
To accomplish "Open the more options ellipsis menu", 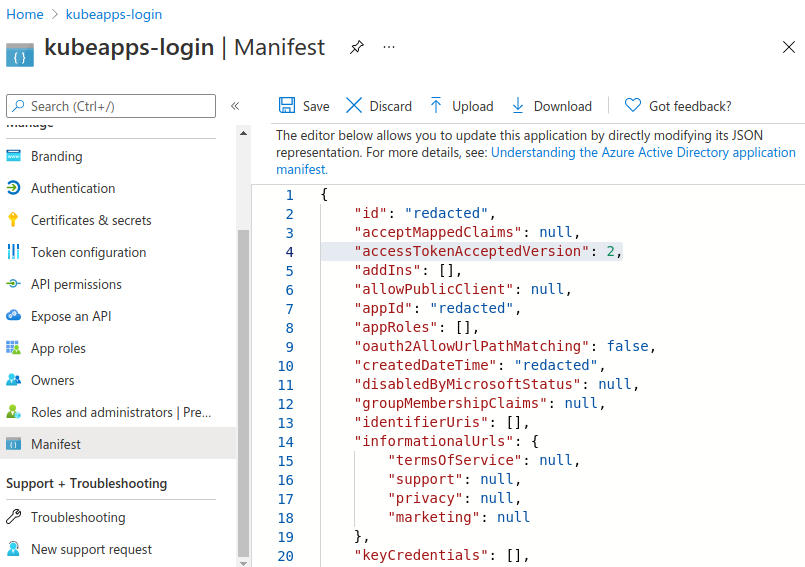I will (389, 47).
